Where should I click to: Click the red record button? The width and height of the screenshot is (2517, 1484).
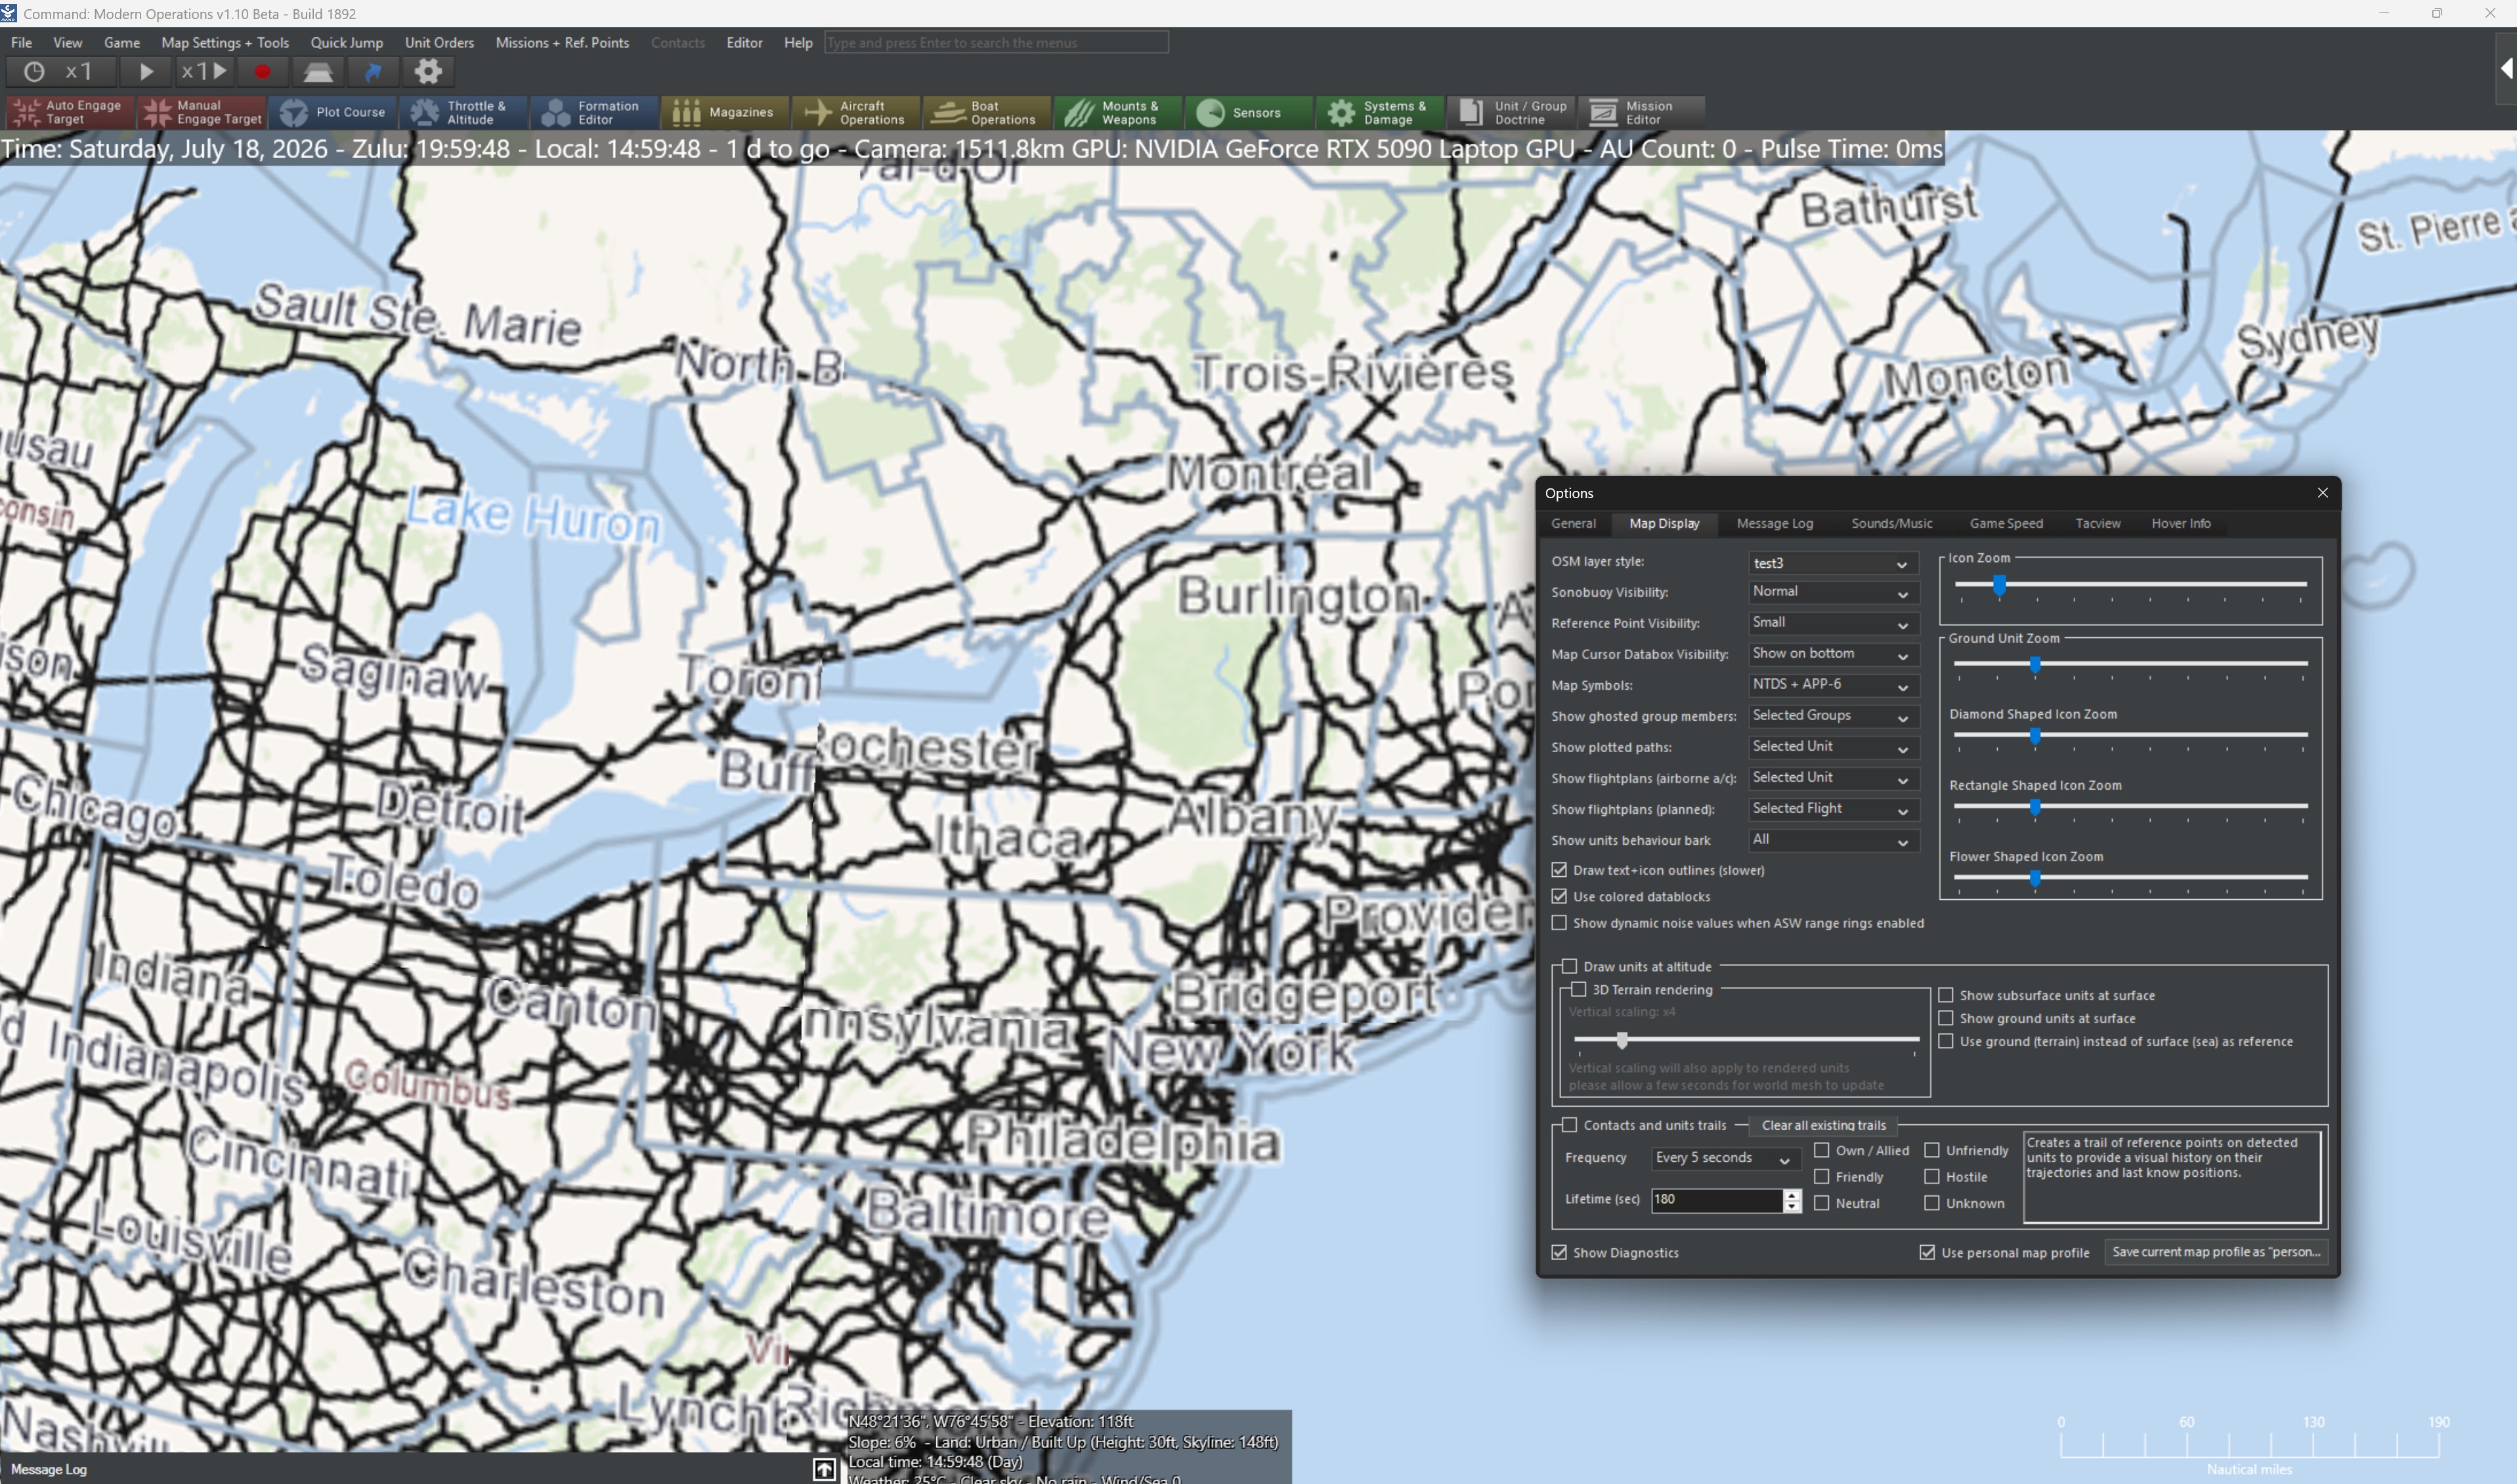263,72
